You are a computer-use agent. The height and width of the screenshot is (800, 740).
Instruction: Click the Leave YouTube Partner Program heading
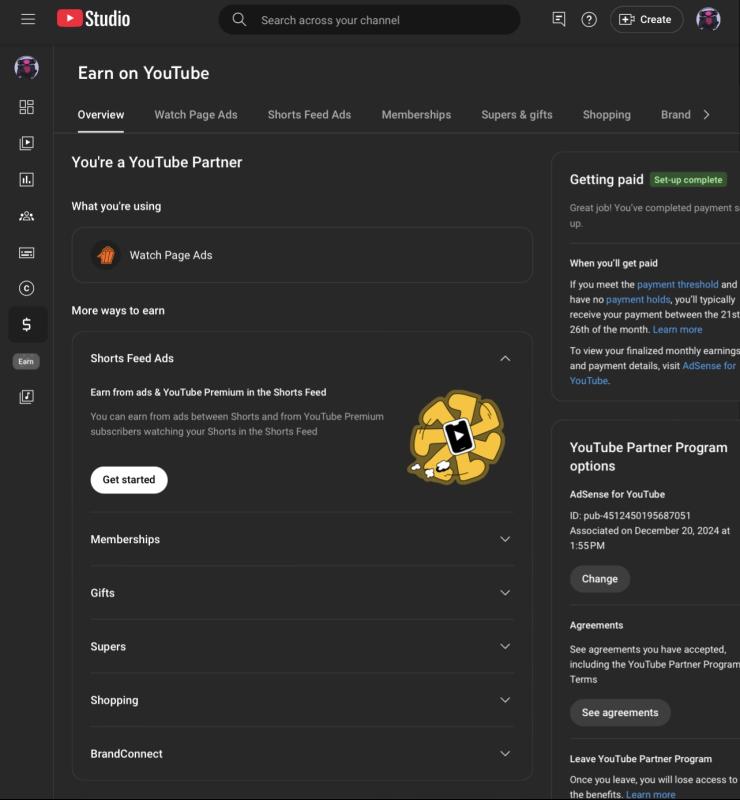coord(640,759)
